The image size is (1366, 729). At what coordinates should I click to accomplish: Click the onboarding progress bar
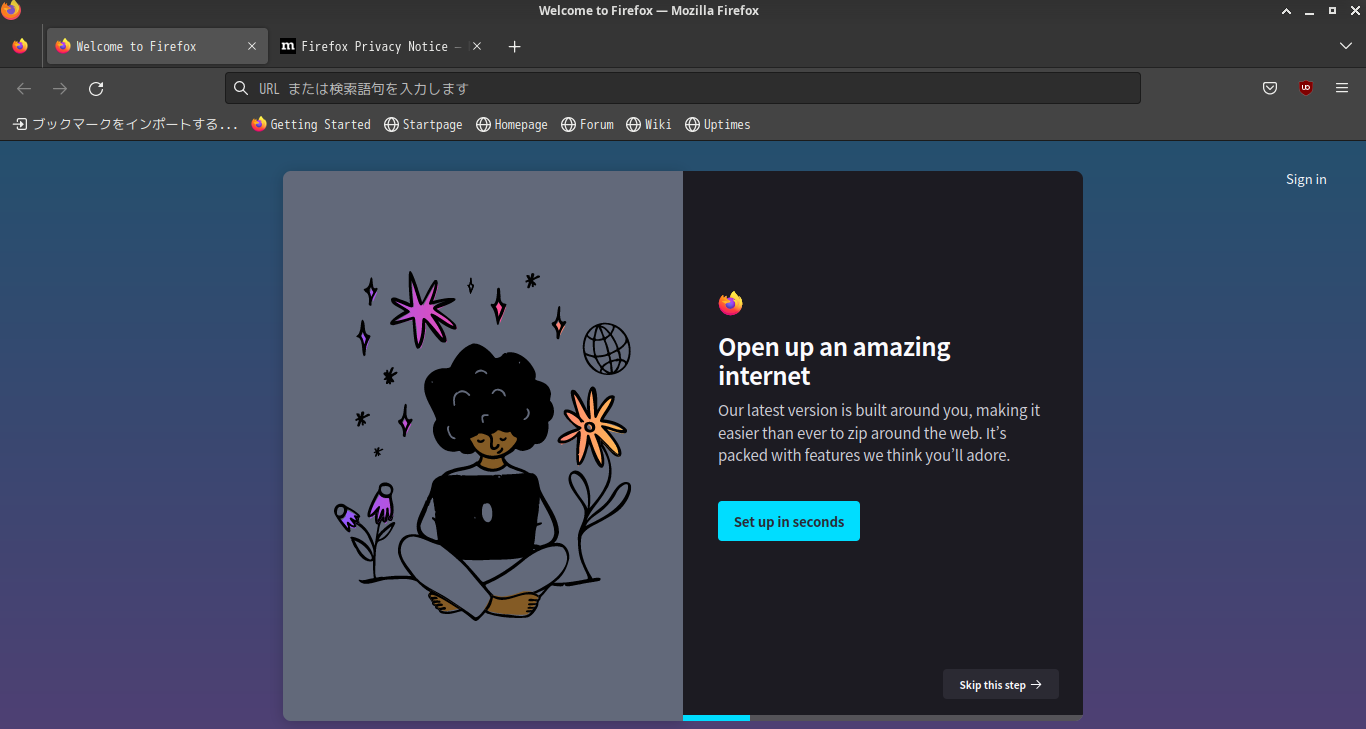(883, 718)
